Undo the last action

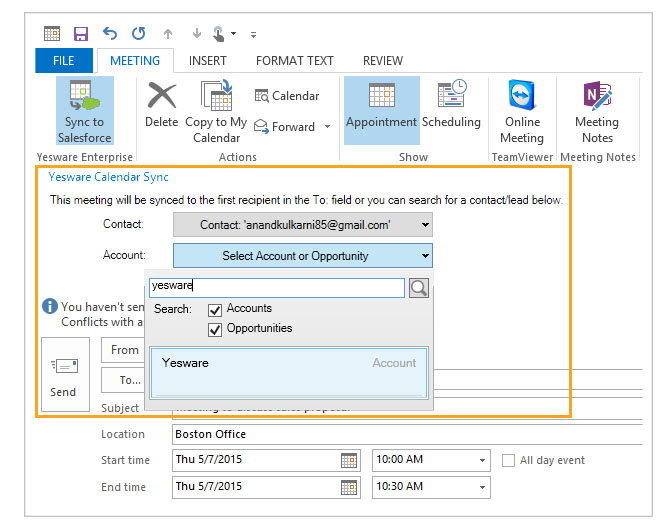point(109,33)
